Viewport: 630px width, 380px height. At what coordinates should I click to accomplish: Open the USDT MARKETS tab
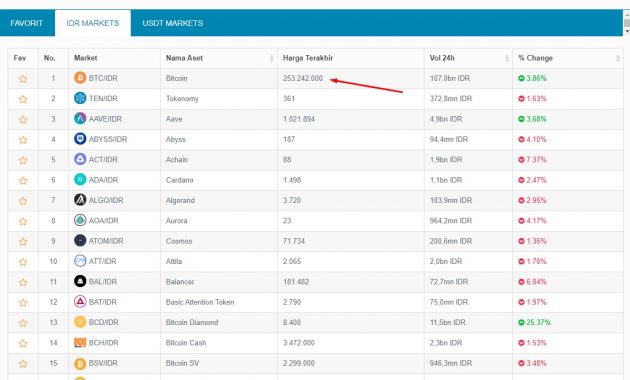pyautogui.click(x=172, y=23)
